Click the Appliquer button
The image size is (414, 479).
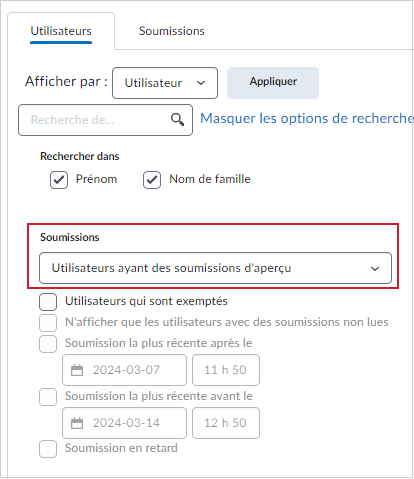click(273, 83)
